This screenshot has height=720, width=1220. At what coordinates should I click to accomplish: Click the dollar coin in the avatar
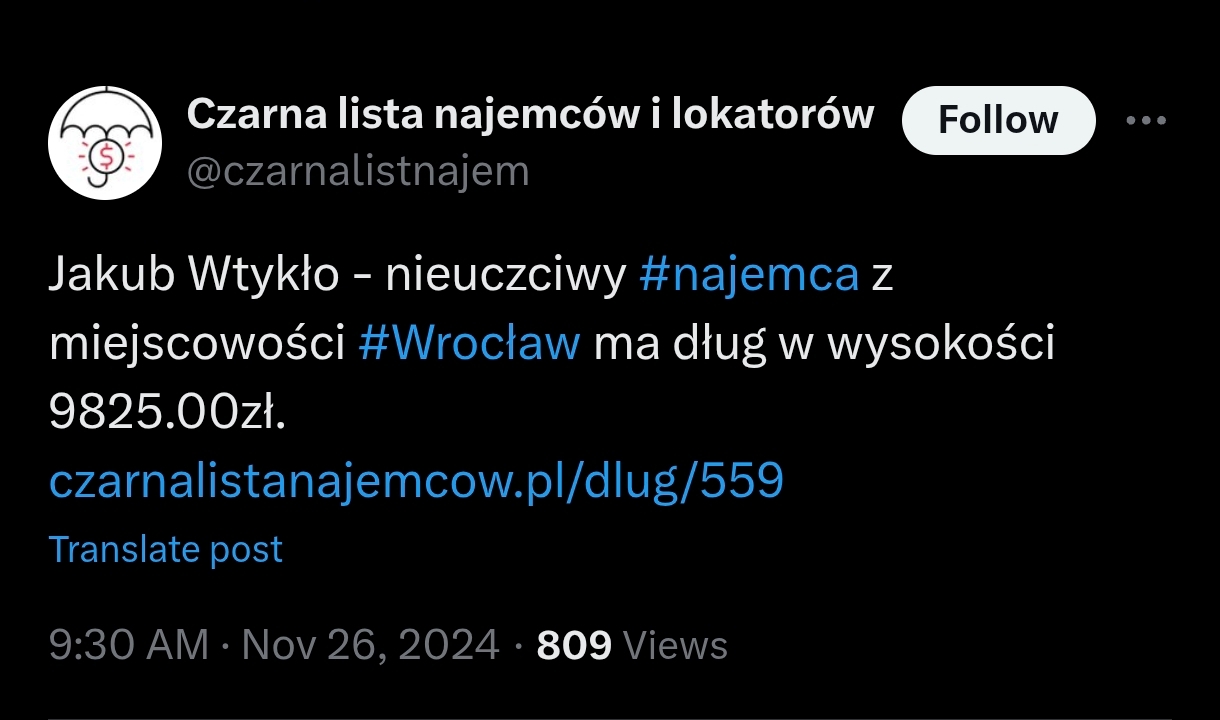pos(105,157)
